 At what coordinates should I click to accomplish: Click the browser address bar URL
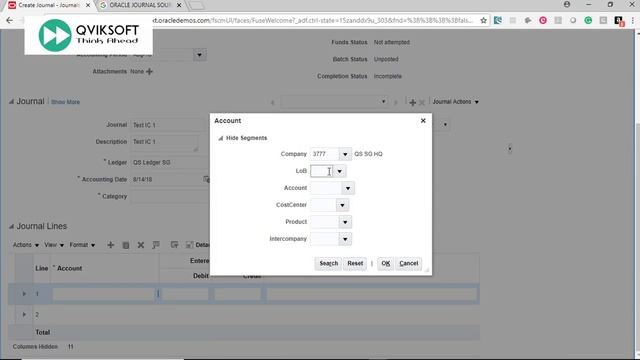313,20
